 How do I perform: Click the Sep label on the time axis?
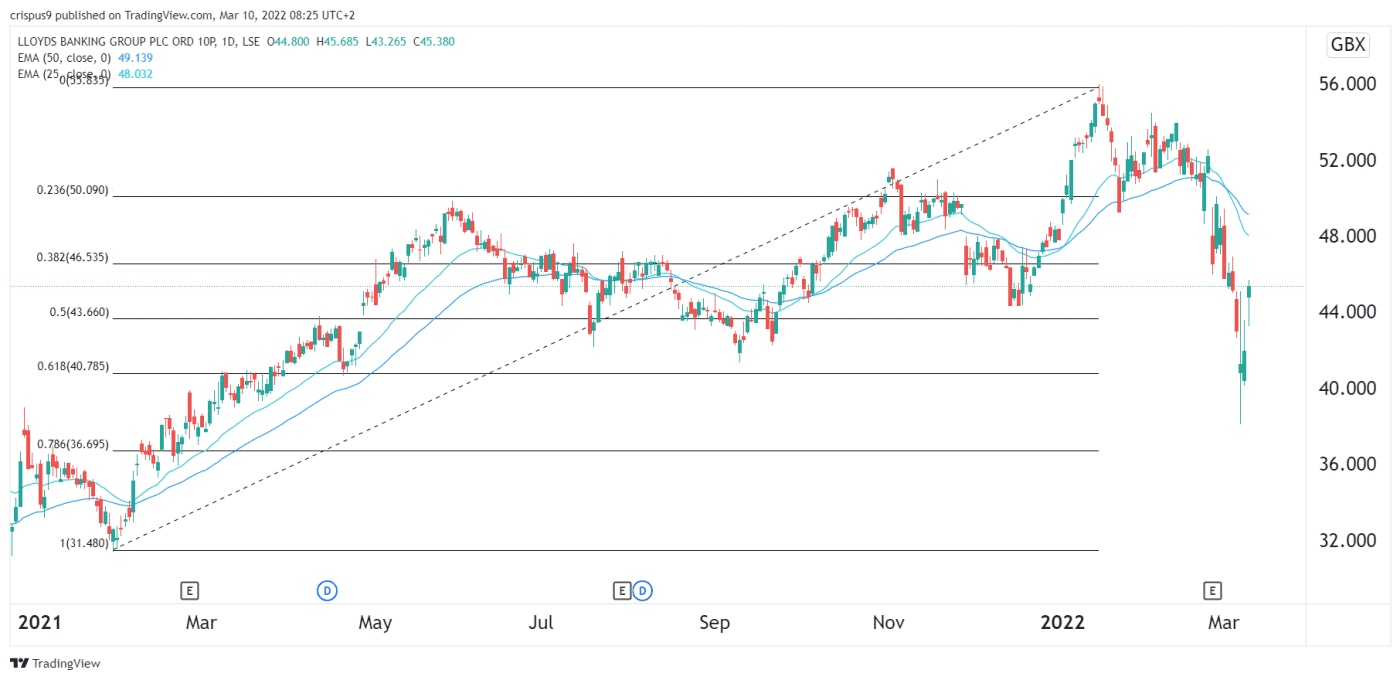[x=714, y=622]
